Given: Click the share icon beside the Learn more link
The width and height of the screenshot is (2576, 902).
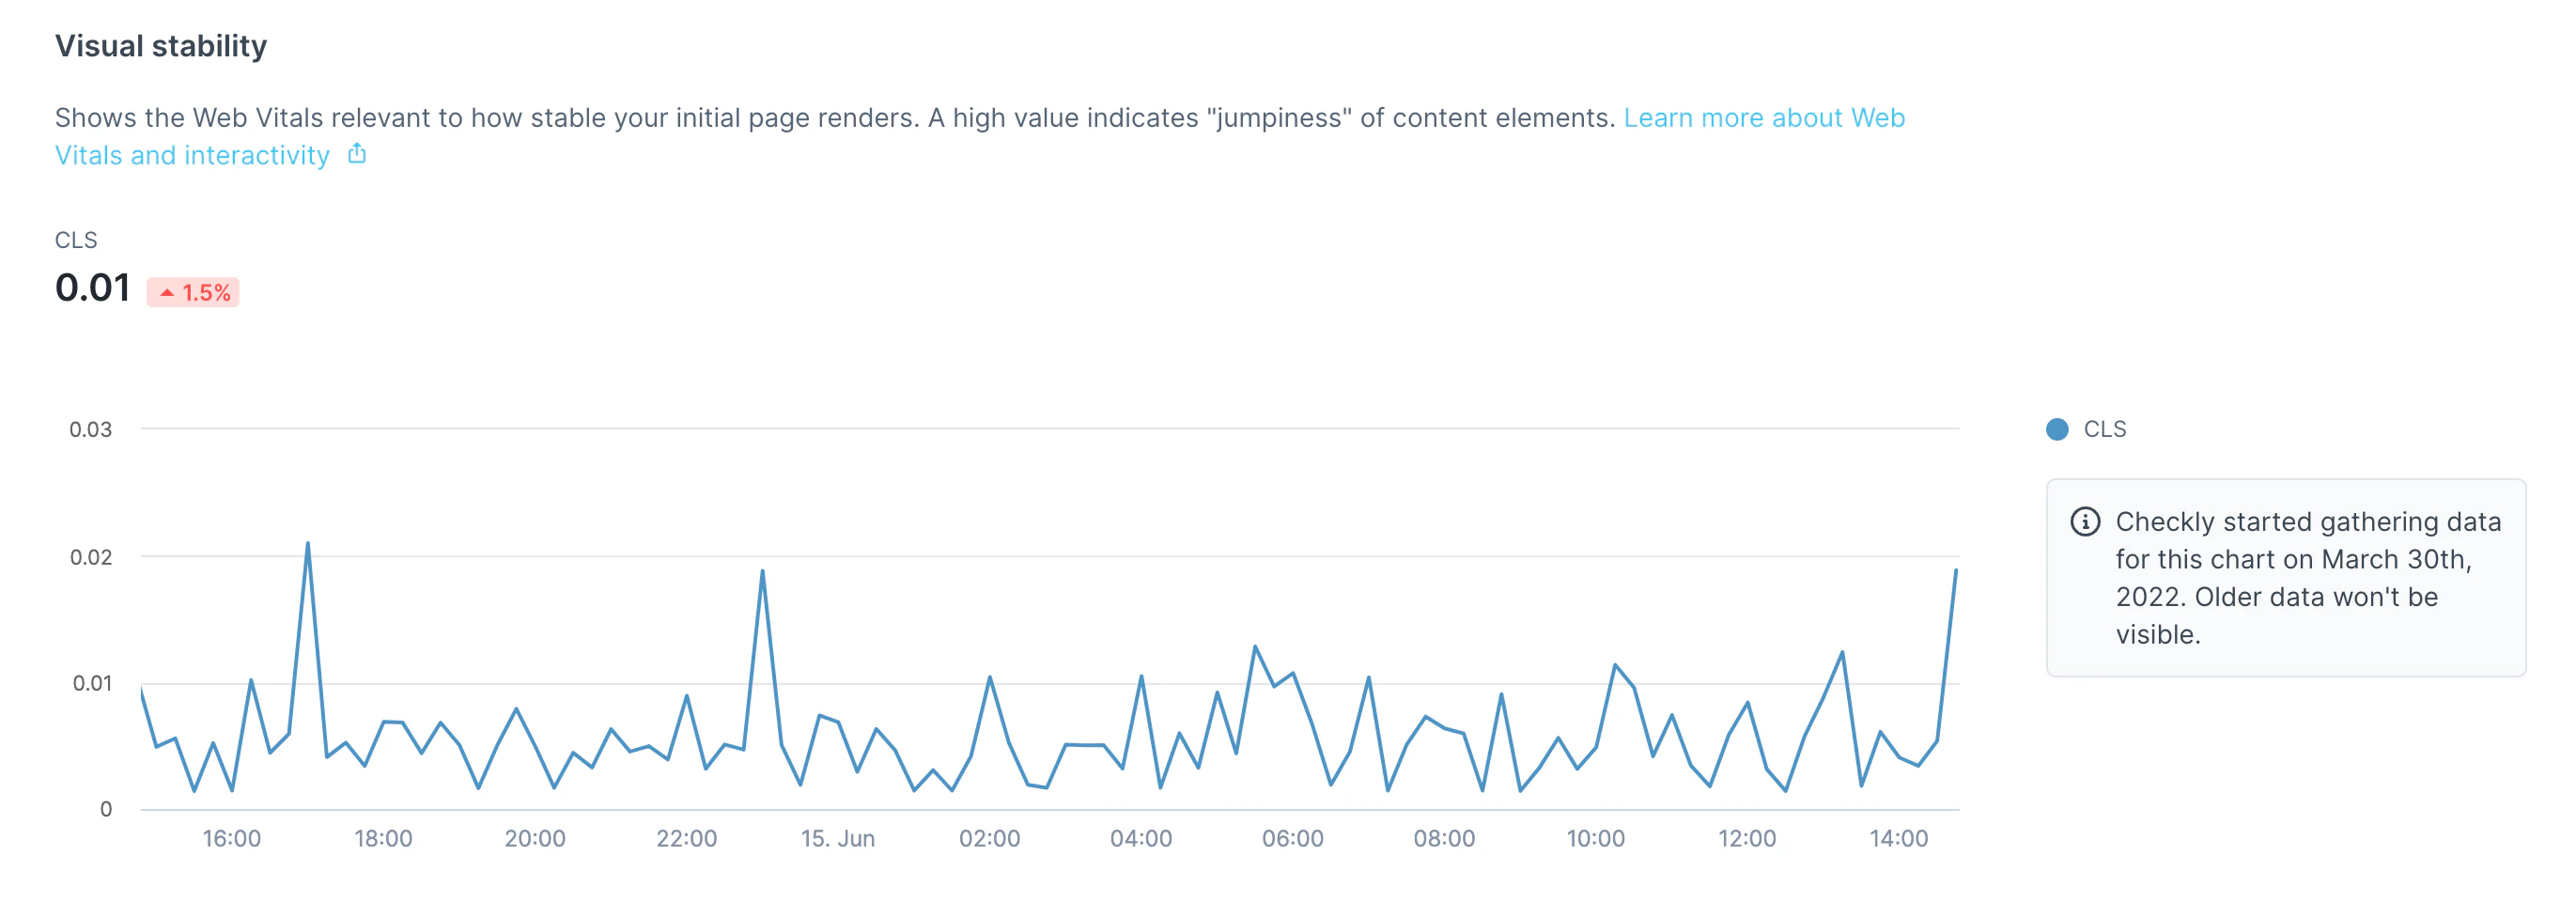Looking at the screenshot, I should coord(357,153).
